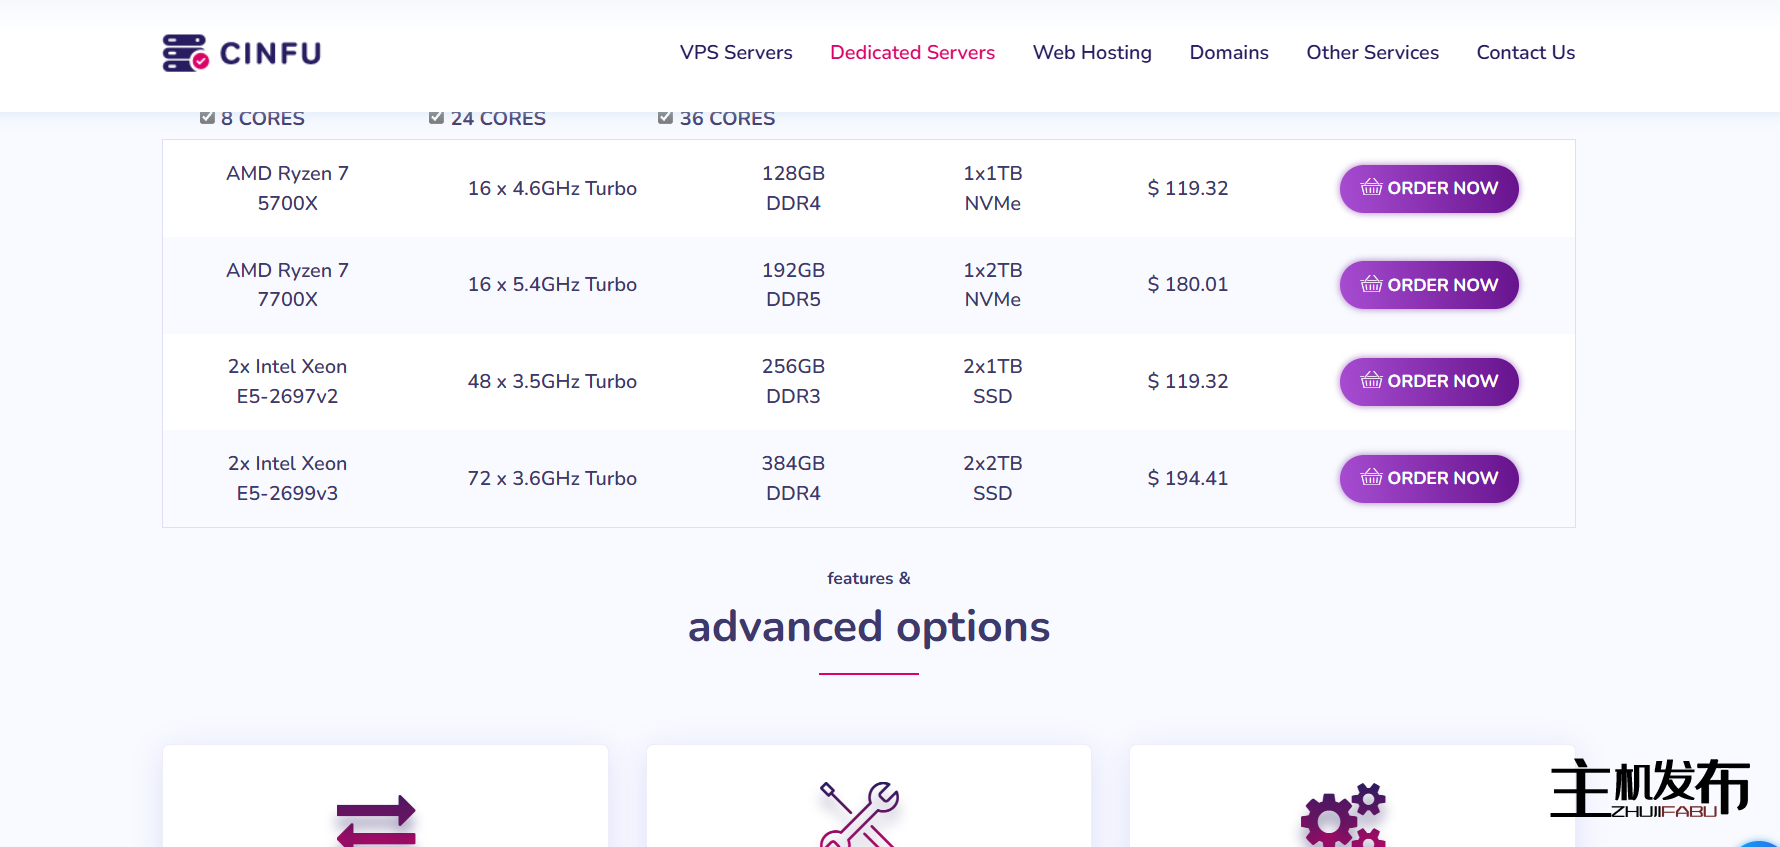Click basket icon in Ryzen 5700X order button
This screenshot has width=1780, height=847.
click(1371, 188)
